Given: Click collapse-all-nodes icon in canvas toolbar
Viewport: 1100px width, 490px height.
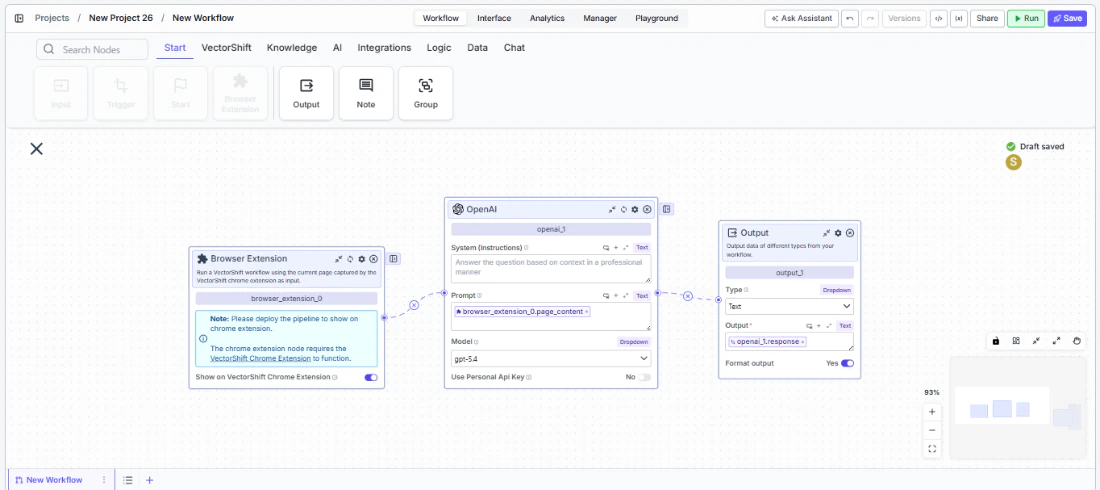Looking at the screenshot, I should 1036,341.
